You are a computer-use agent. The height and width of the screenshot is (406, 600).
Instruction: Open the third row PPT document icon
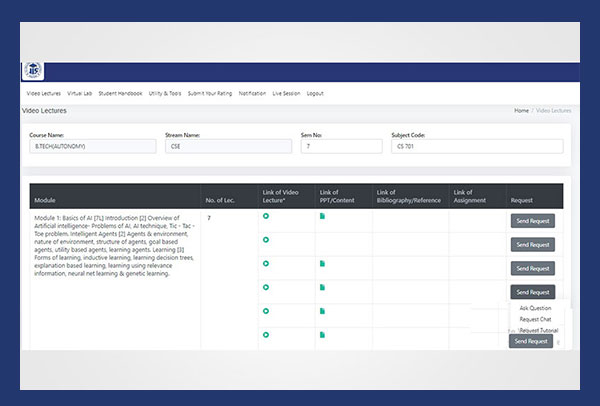click(x=322, y=263)
